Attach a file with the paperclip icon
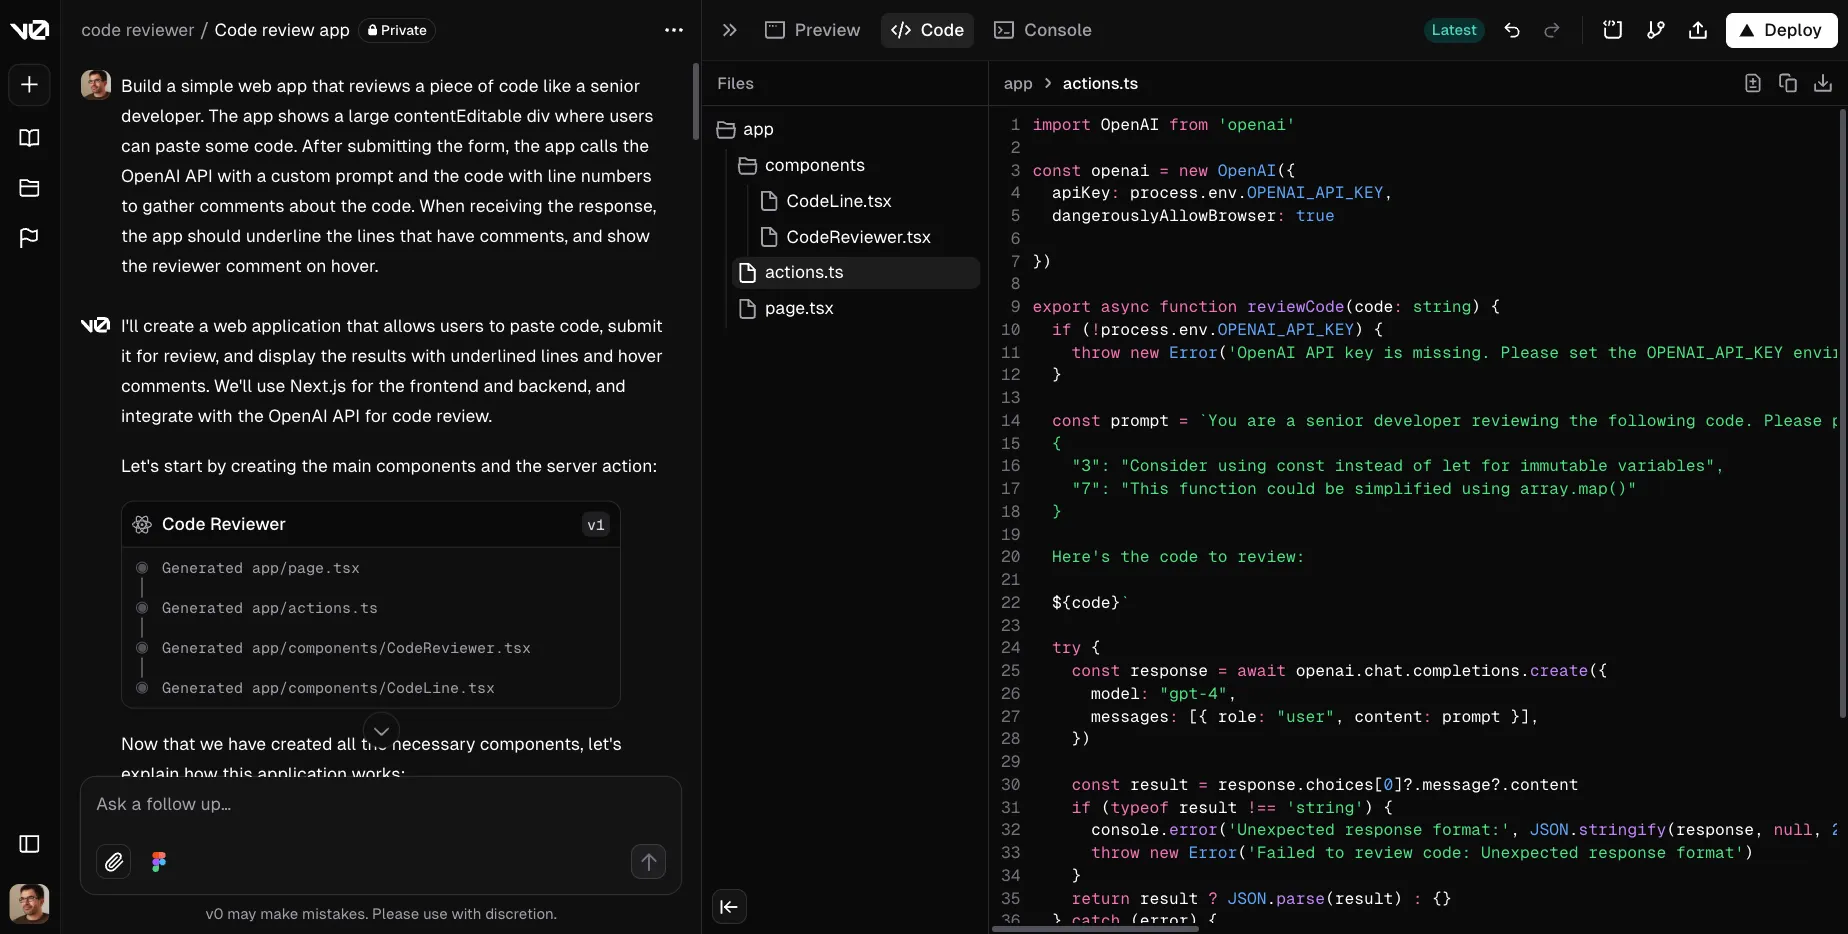1848x934 pixels. click(114, 861)
